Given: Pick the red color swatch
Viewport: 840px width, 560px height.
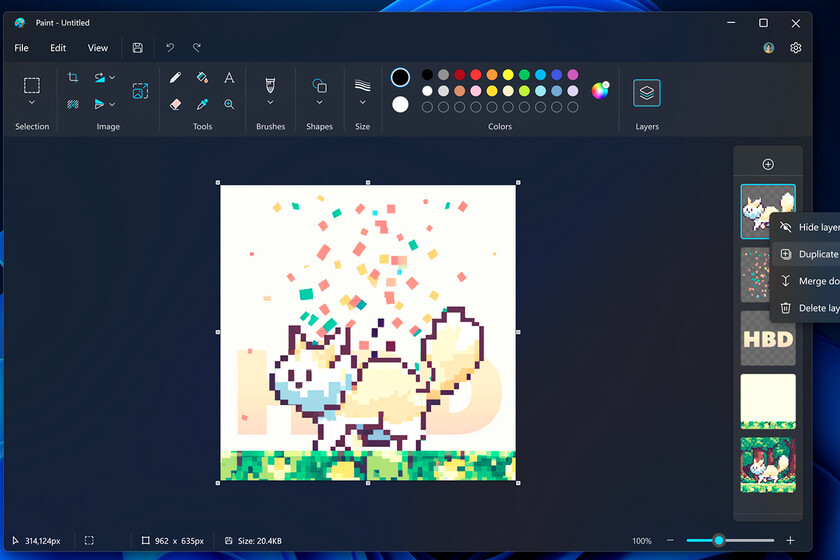Looking at the screenshot, I should (x=476, y=74).
